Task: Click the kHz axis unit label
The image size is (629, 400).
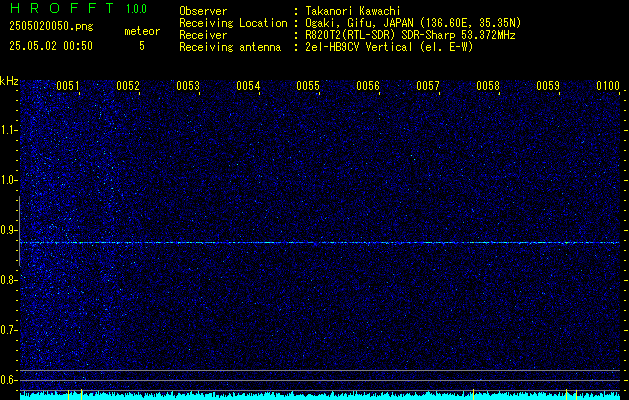Action: 9,81
